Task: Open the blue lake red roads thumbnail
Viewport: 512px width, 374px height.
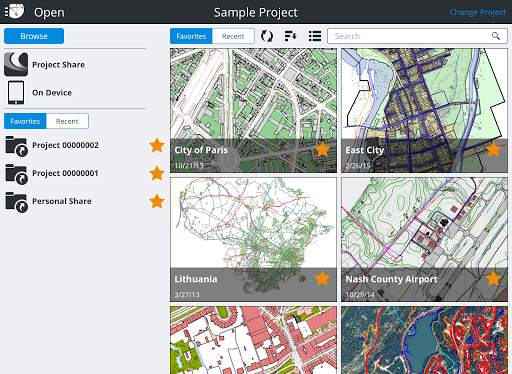Action: click(x=424, y=340)
